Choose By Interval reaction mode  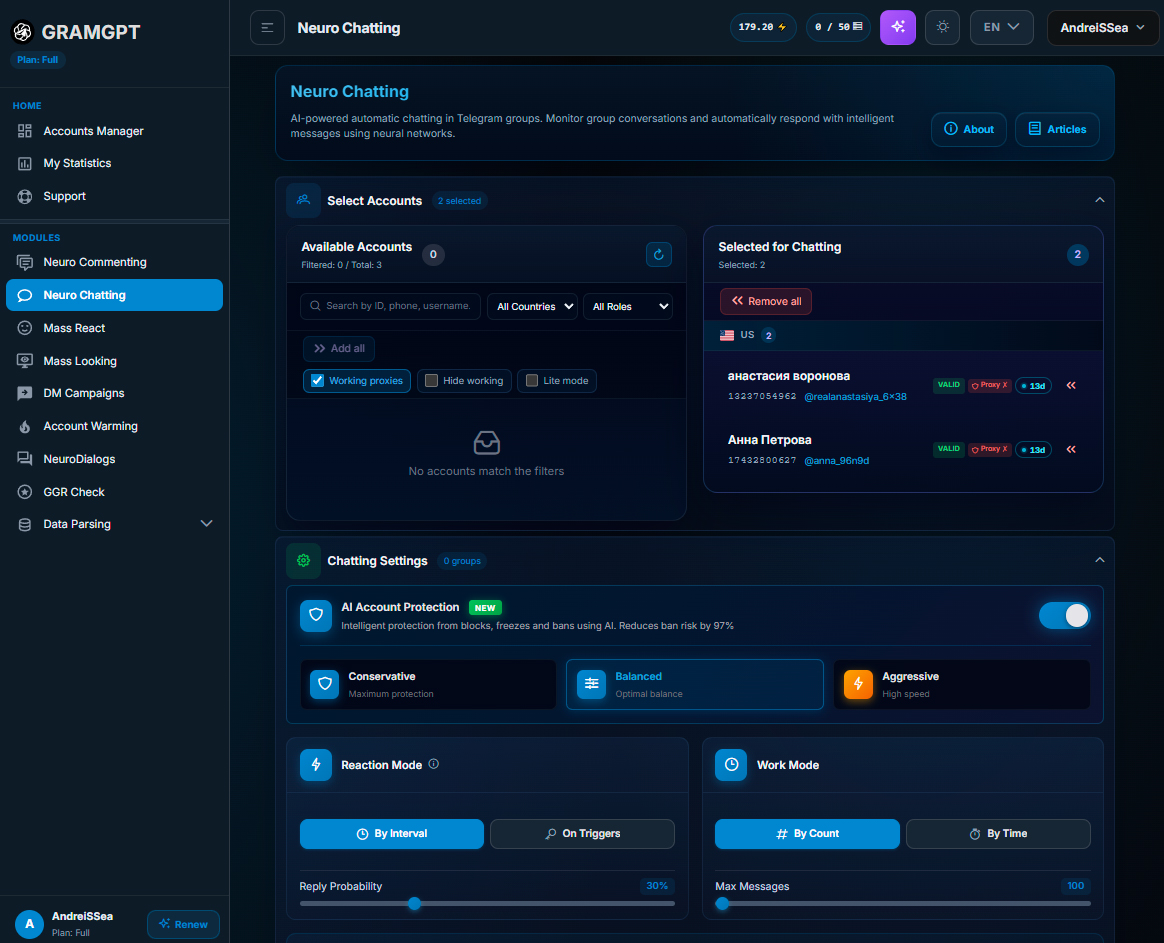coord(392,834)
